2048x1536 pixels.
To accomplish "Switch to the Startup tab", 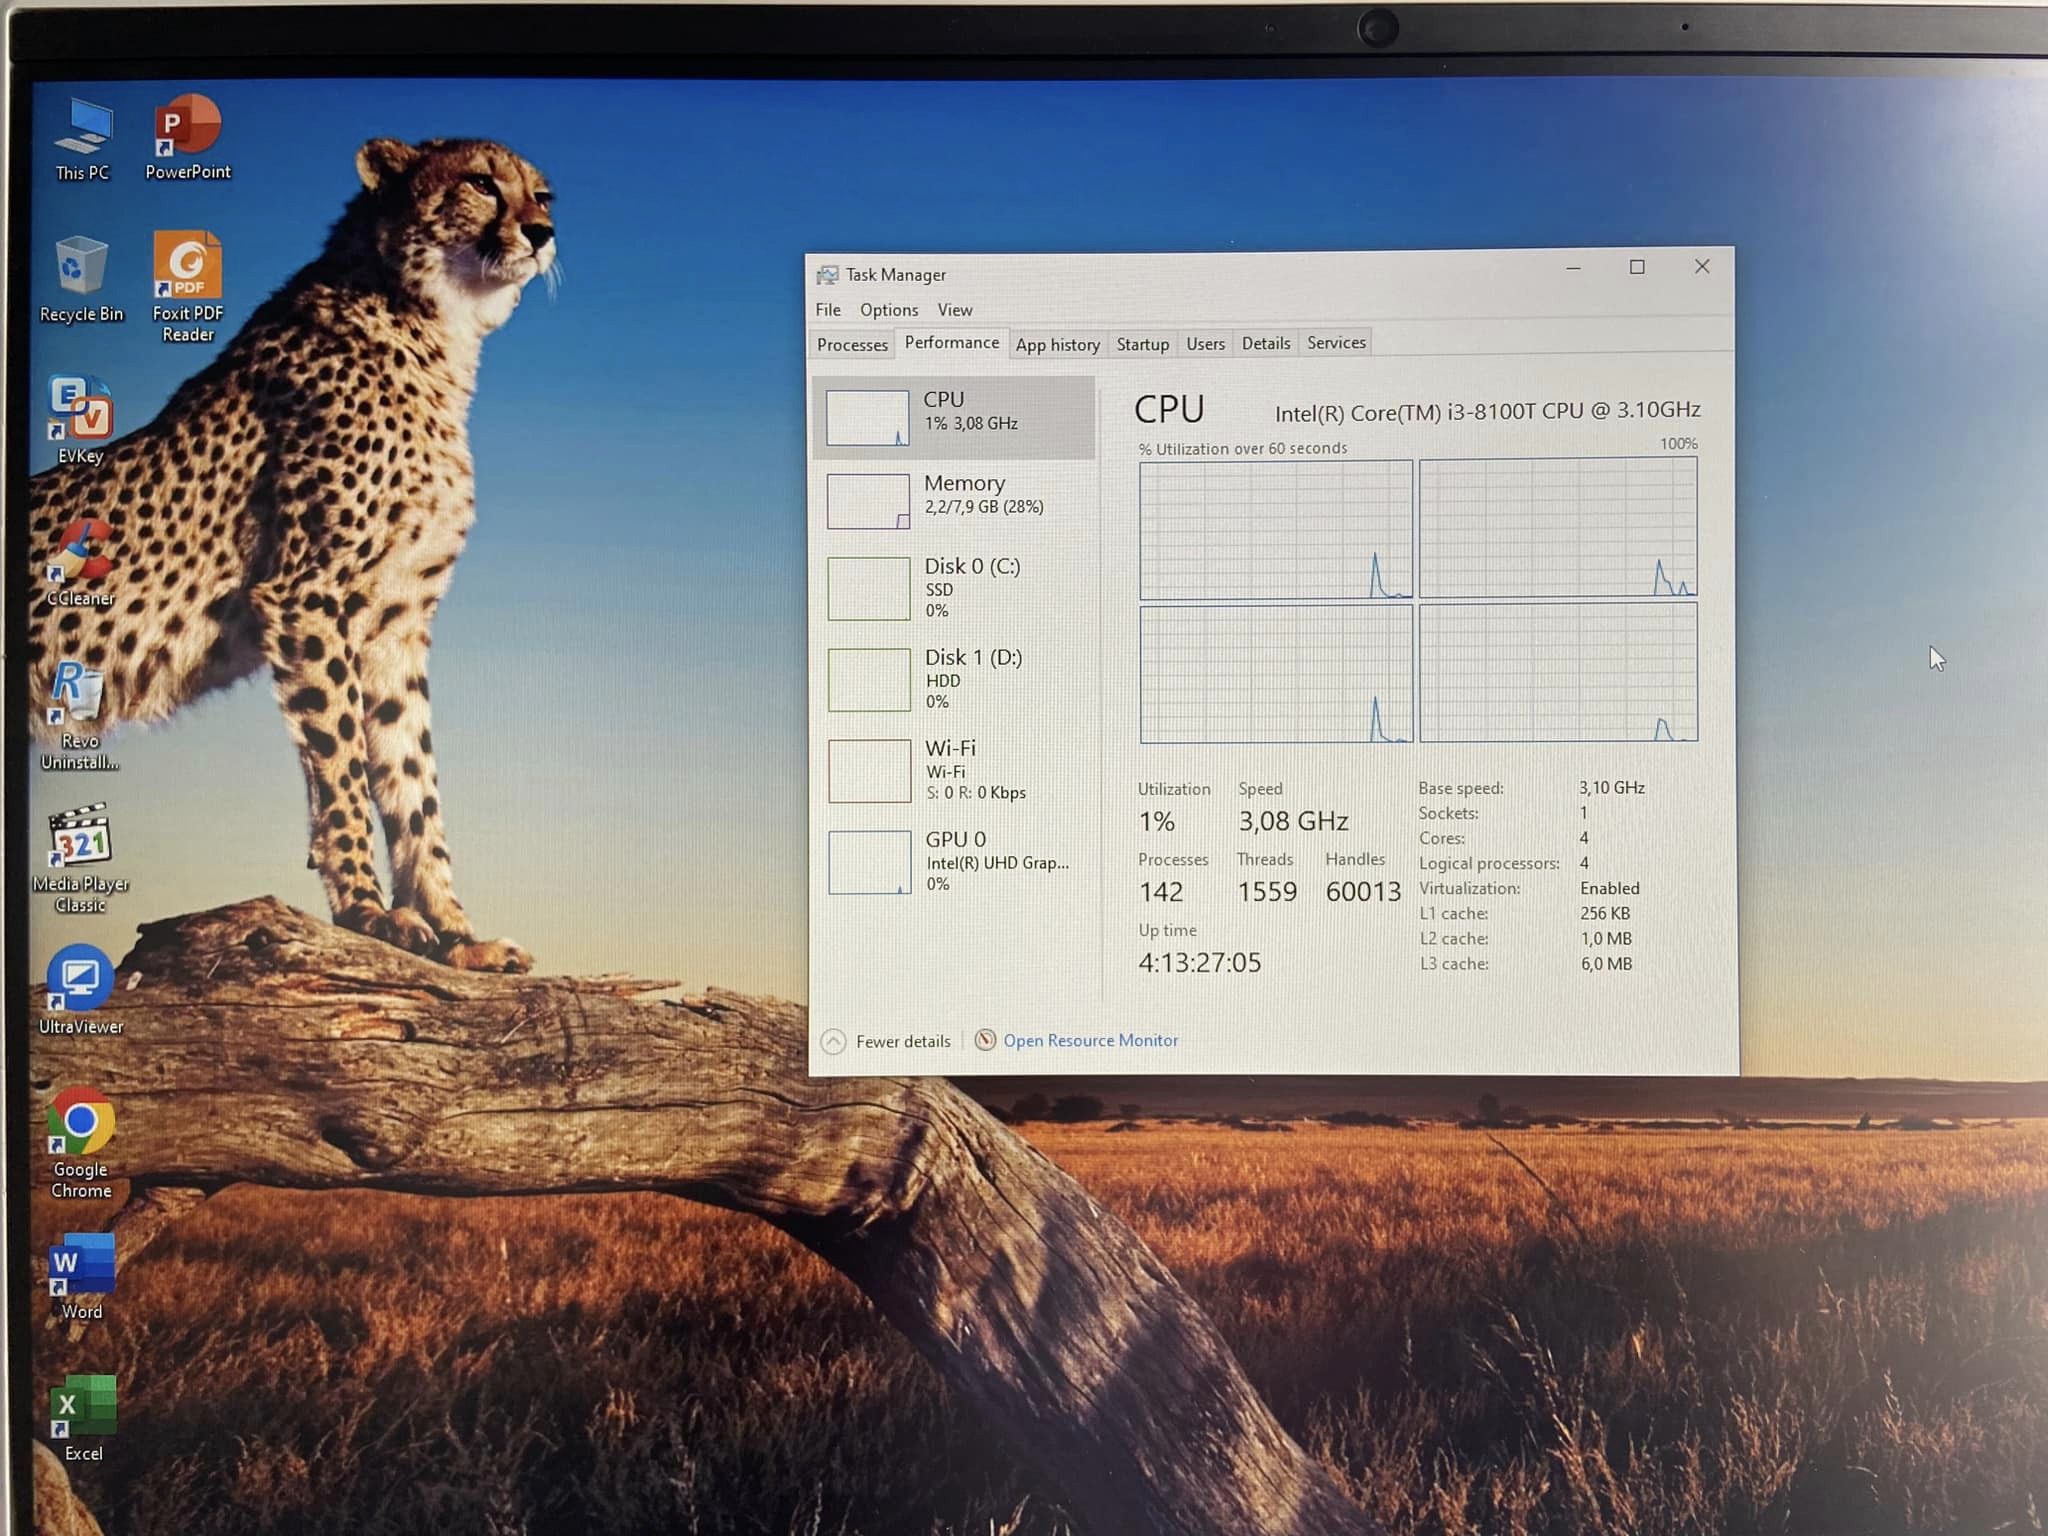I will [x=1143, y=344].
